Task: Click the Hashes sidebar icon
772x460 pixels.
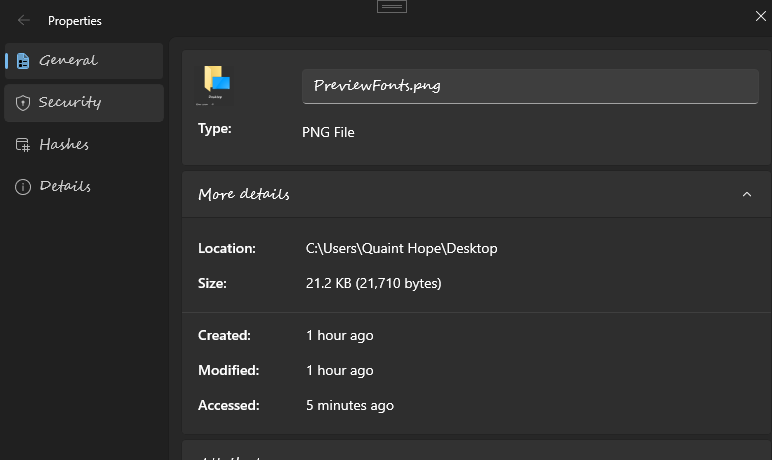Action: 22,145
